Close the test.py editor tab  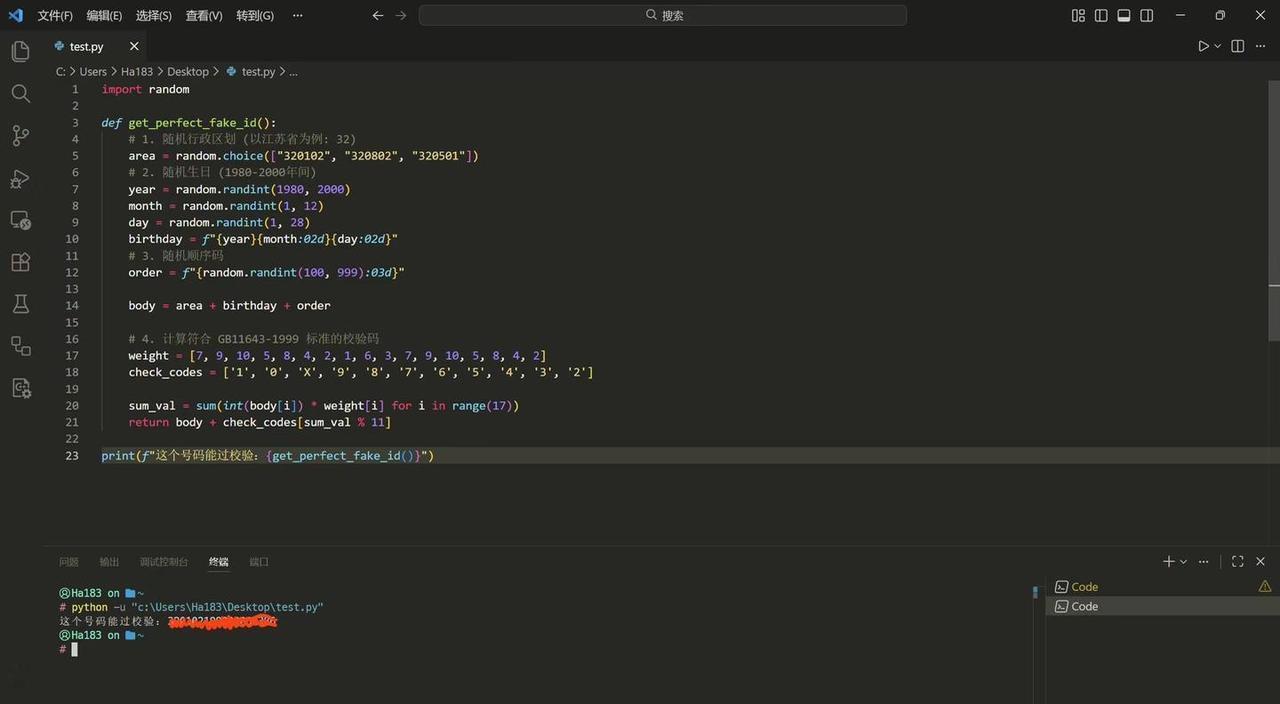(134, 46)
